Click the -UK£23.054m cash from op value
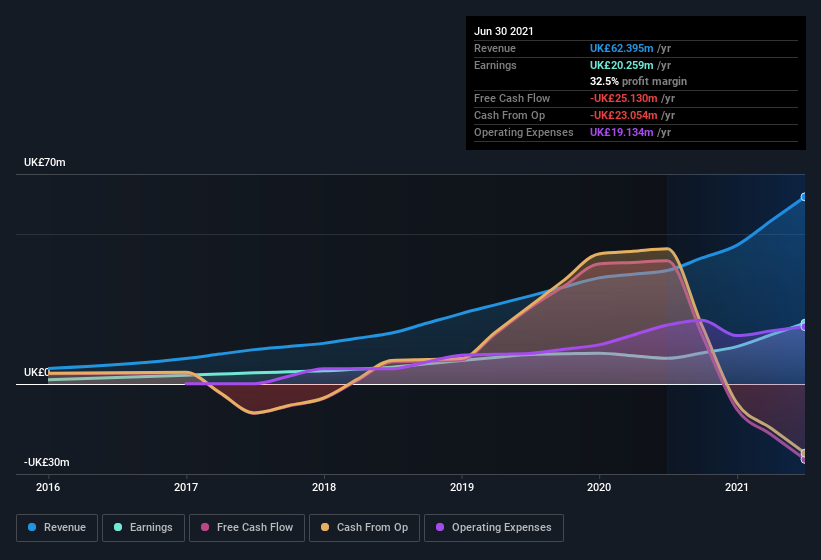This screenshot has width=821, height=560. [624, 115]
